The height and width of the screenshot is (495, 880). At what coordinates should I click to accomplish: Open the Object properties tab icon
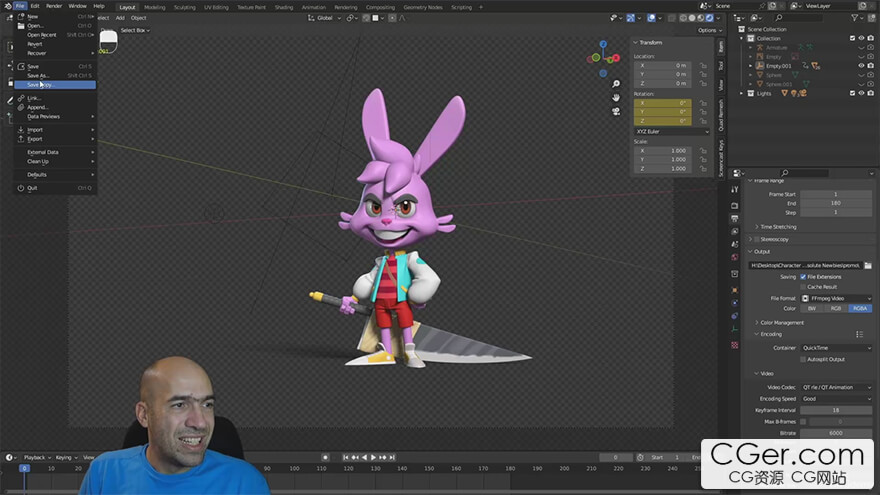(x=735, y=290)
